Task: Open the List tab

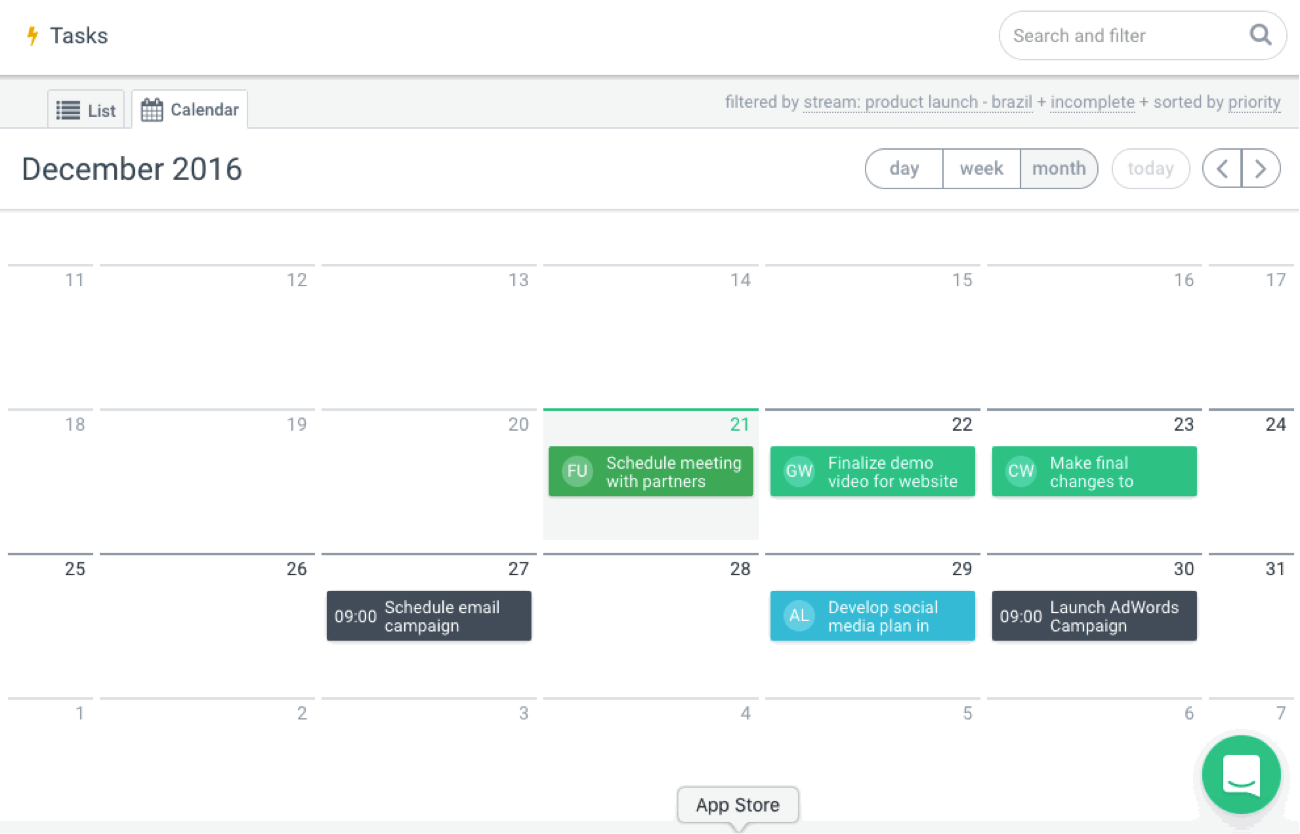Action: pos(86,110)
